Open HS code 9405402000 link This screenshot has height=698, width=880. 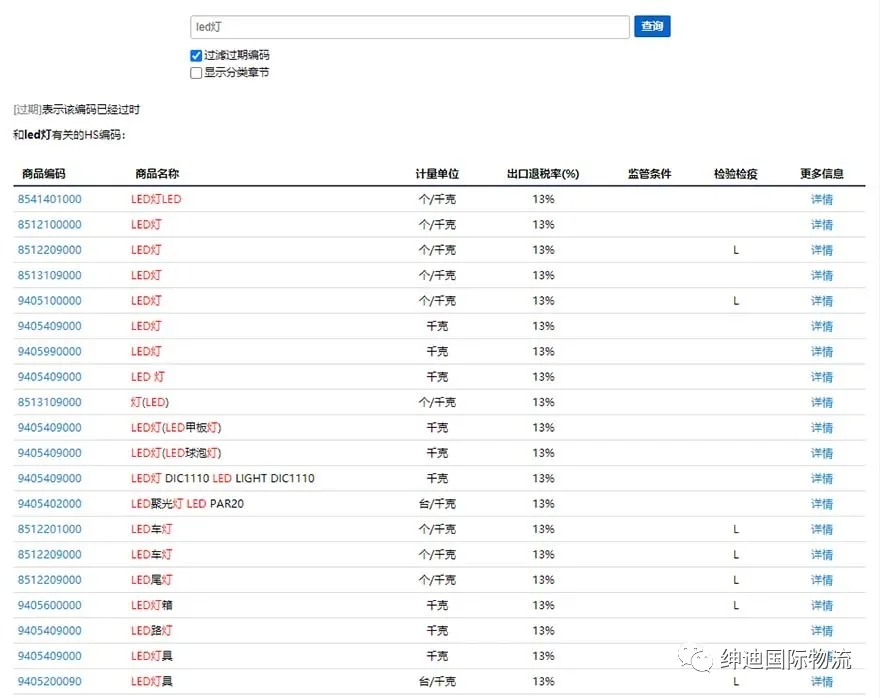pyautogui.click(x=50, y=504)
